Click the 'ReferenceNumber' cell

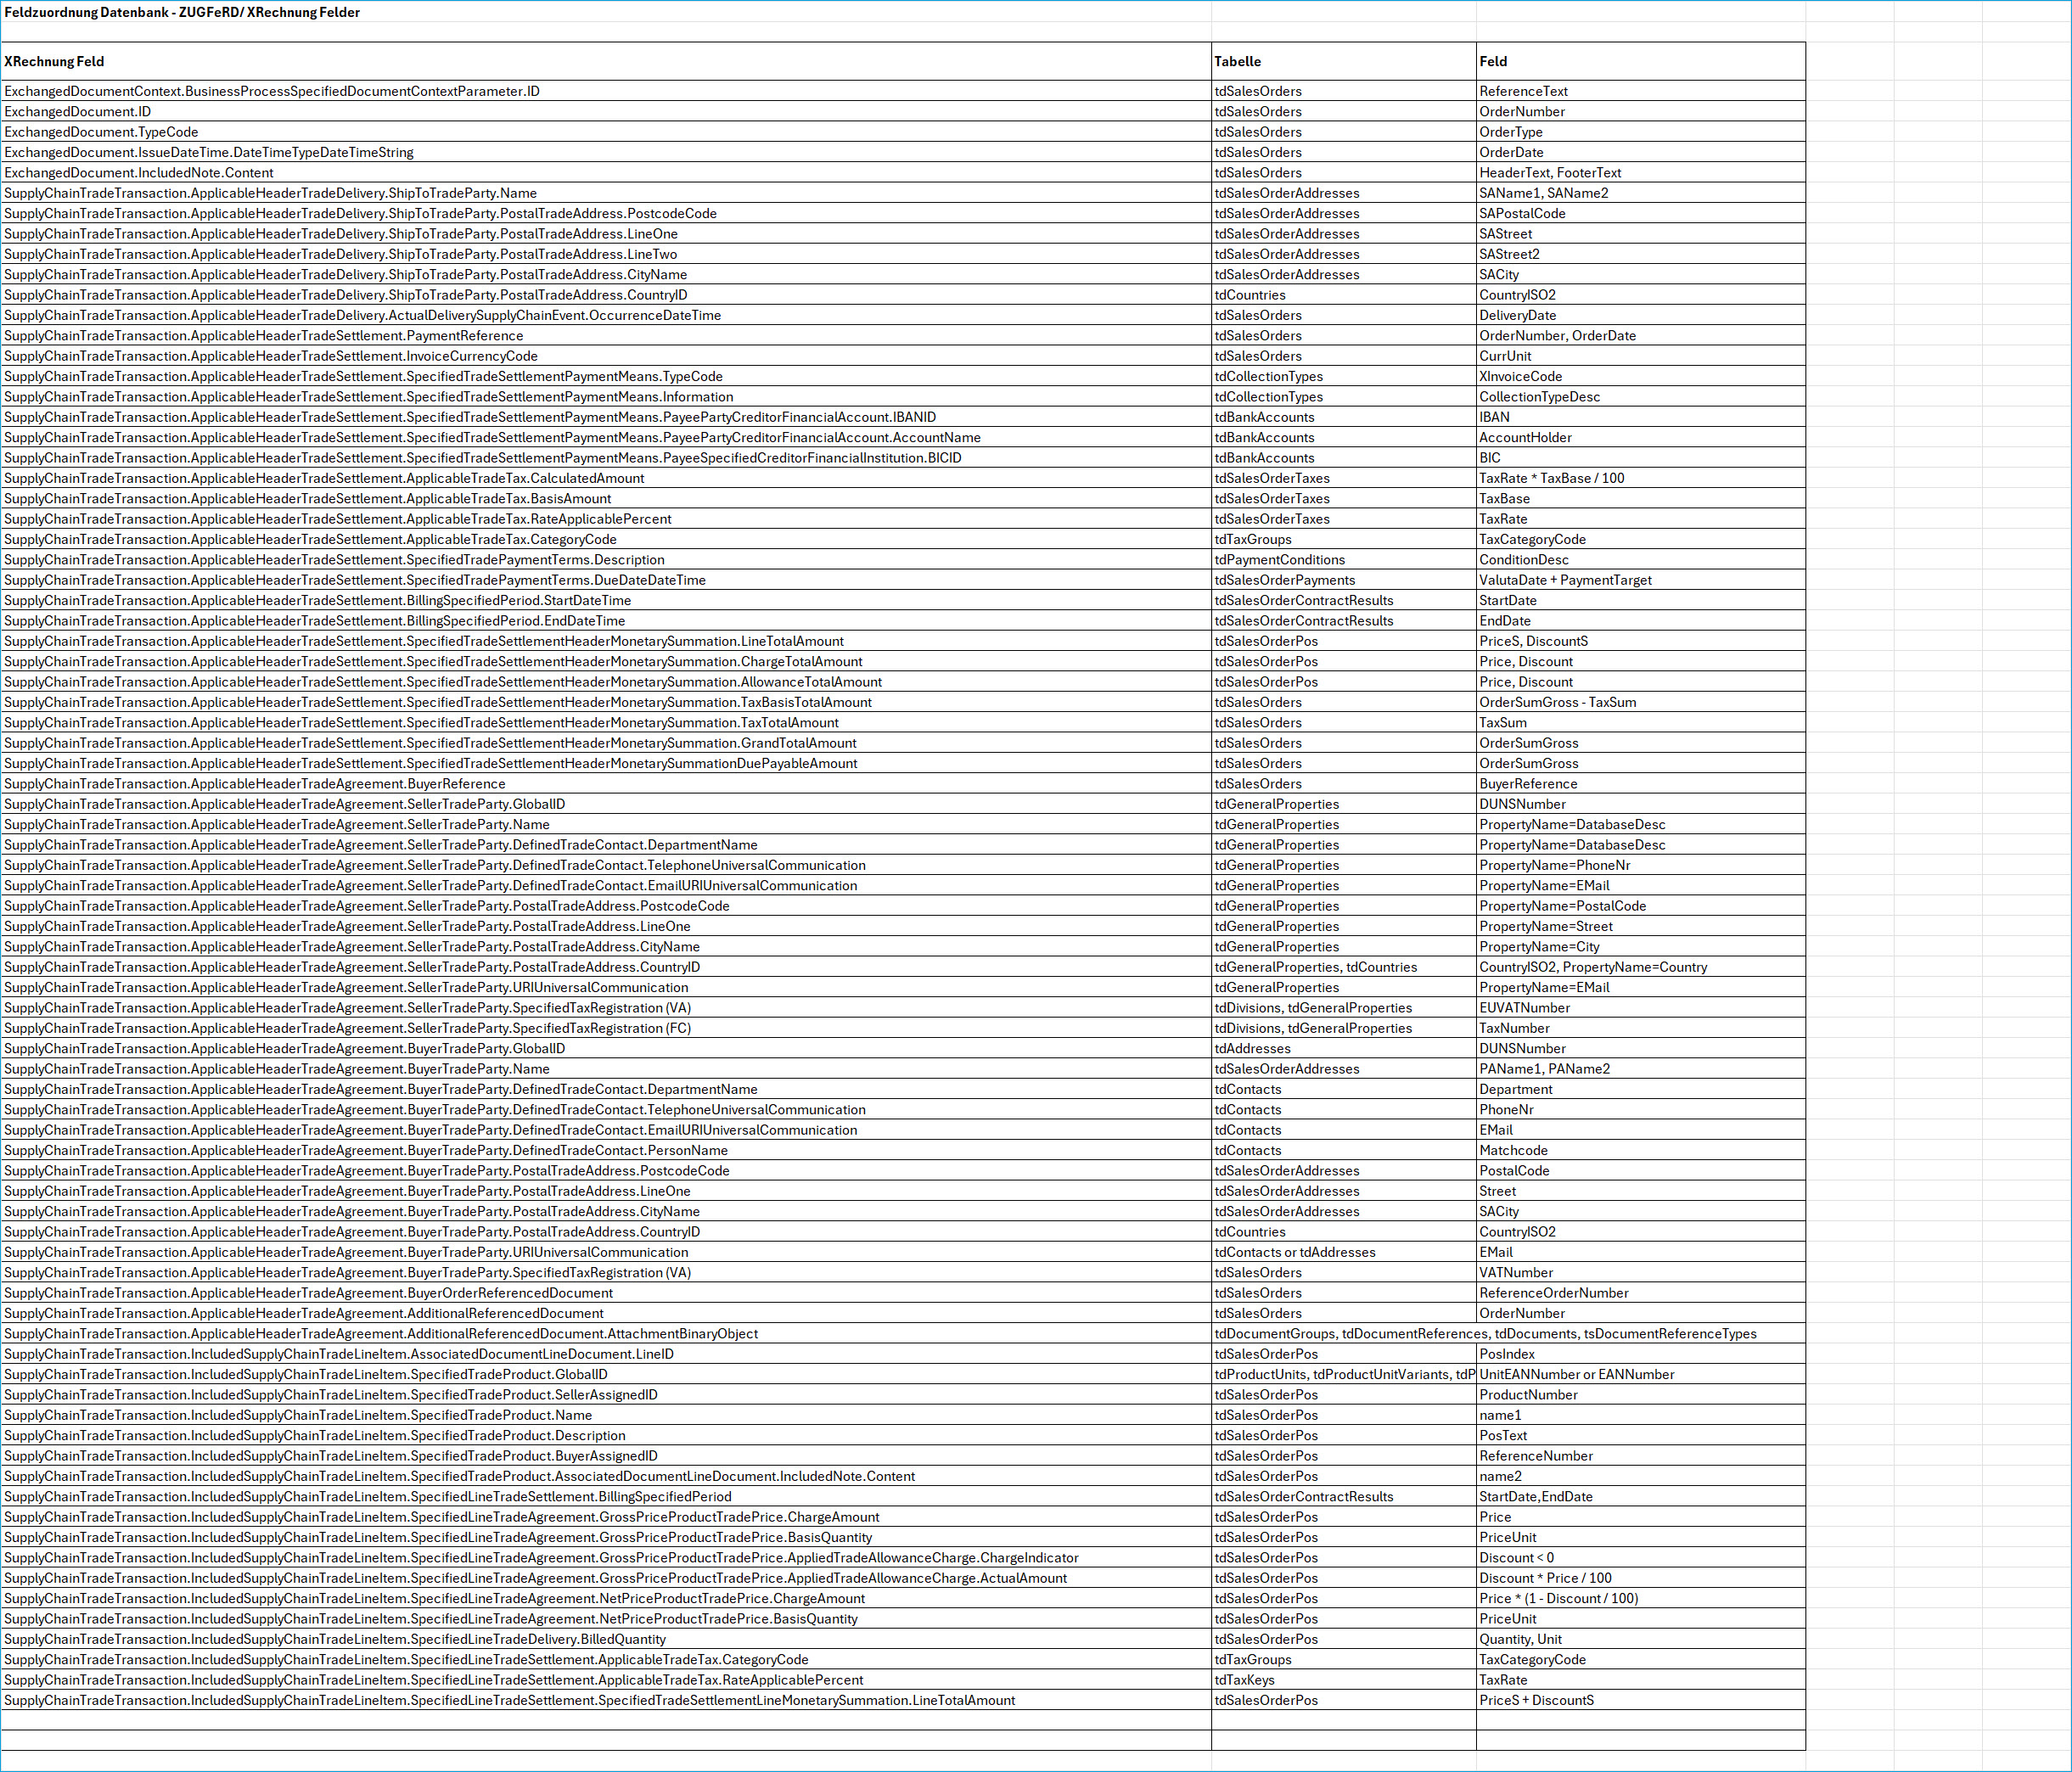point(1640,1456)
